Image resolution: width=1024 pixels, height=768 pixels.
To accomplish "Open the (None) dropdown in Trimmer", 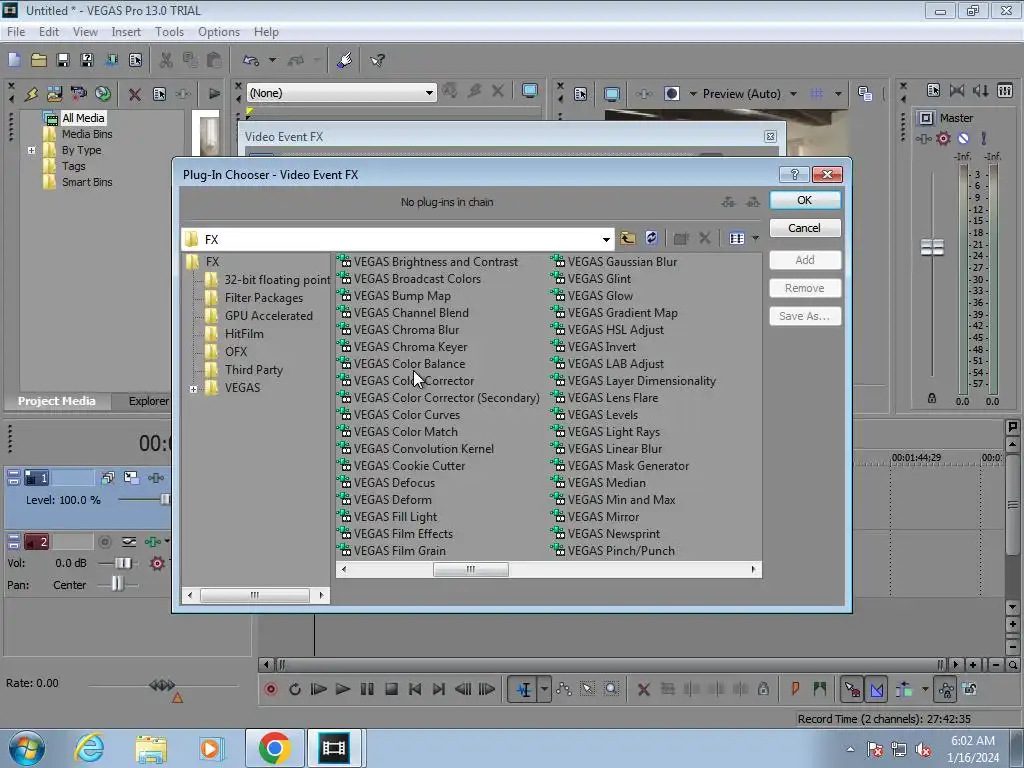I will coord(429,93).
